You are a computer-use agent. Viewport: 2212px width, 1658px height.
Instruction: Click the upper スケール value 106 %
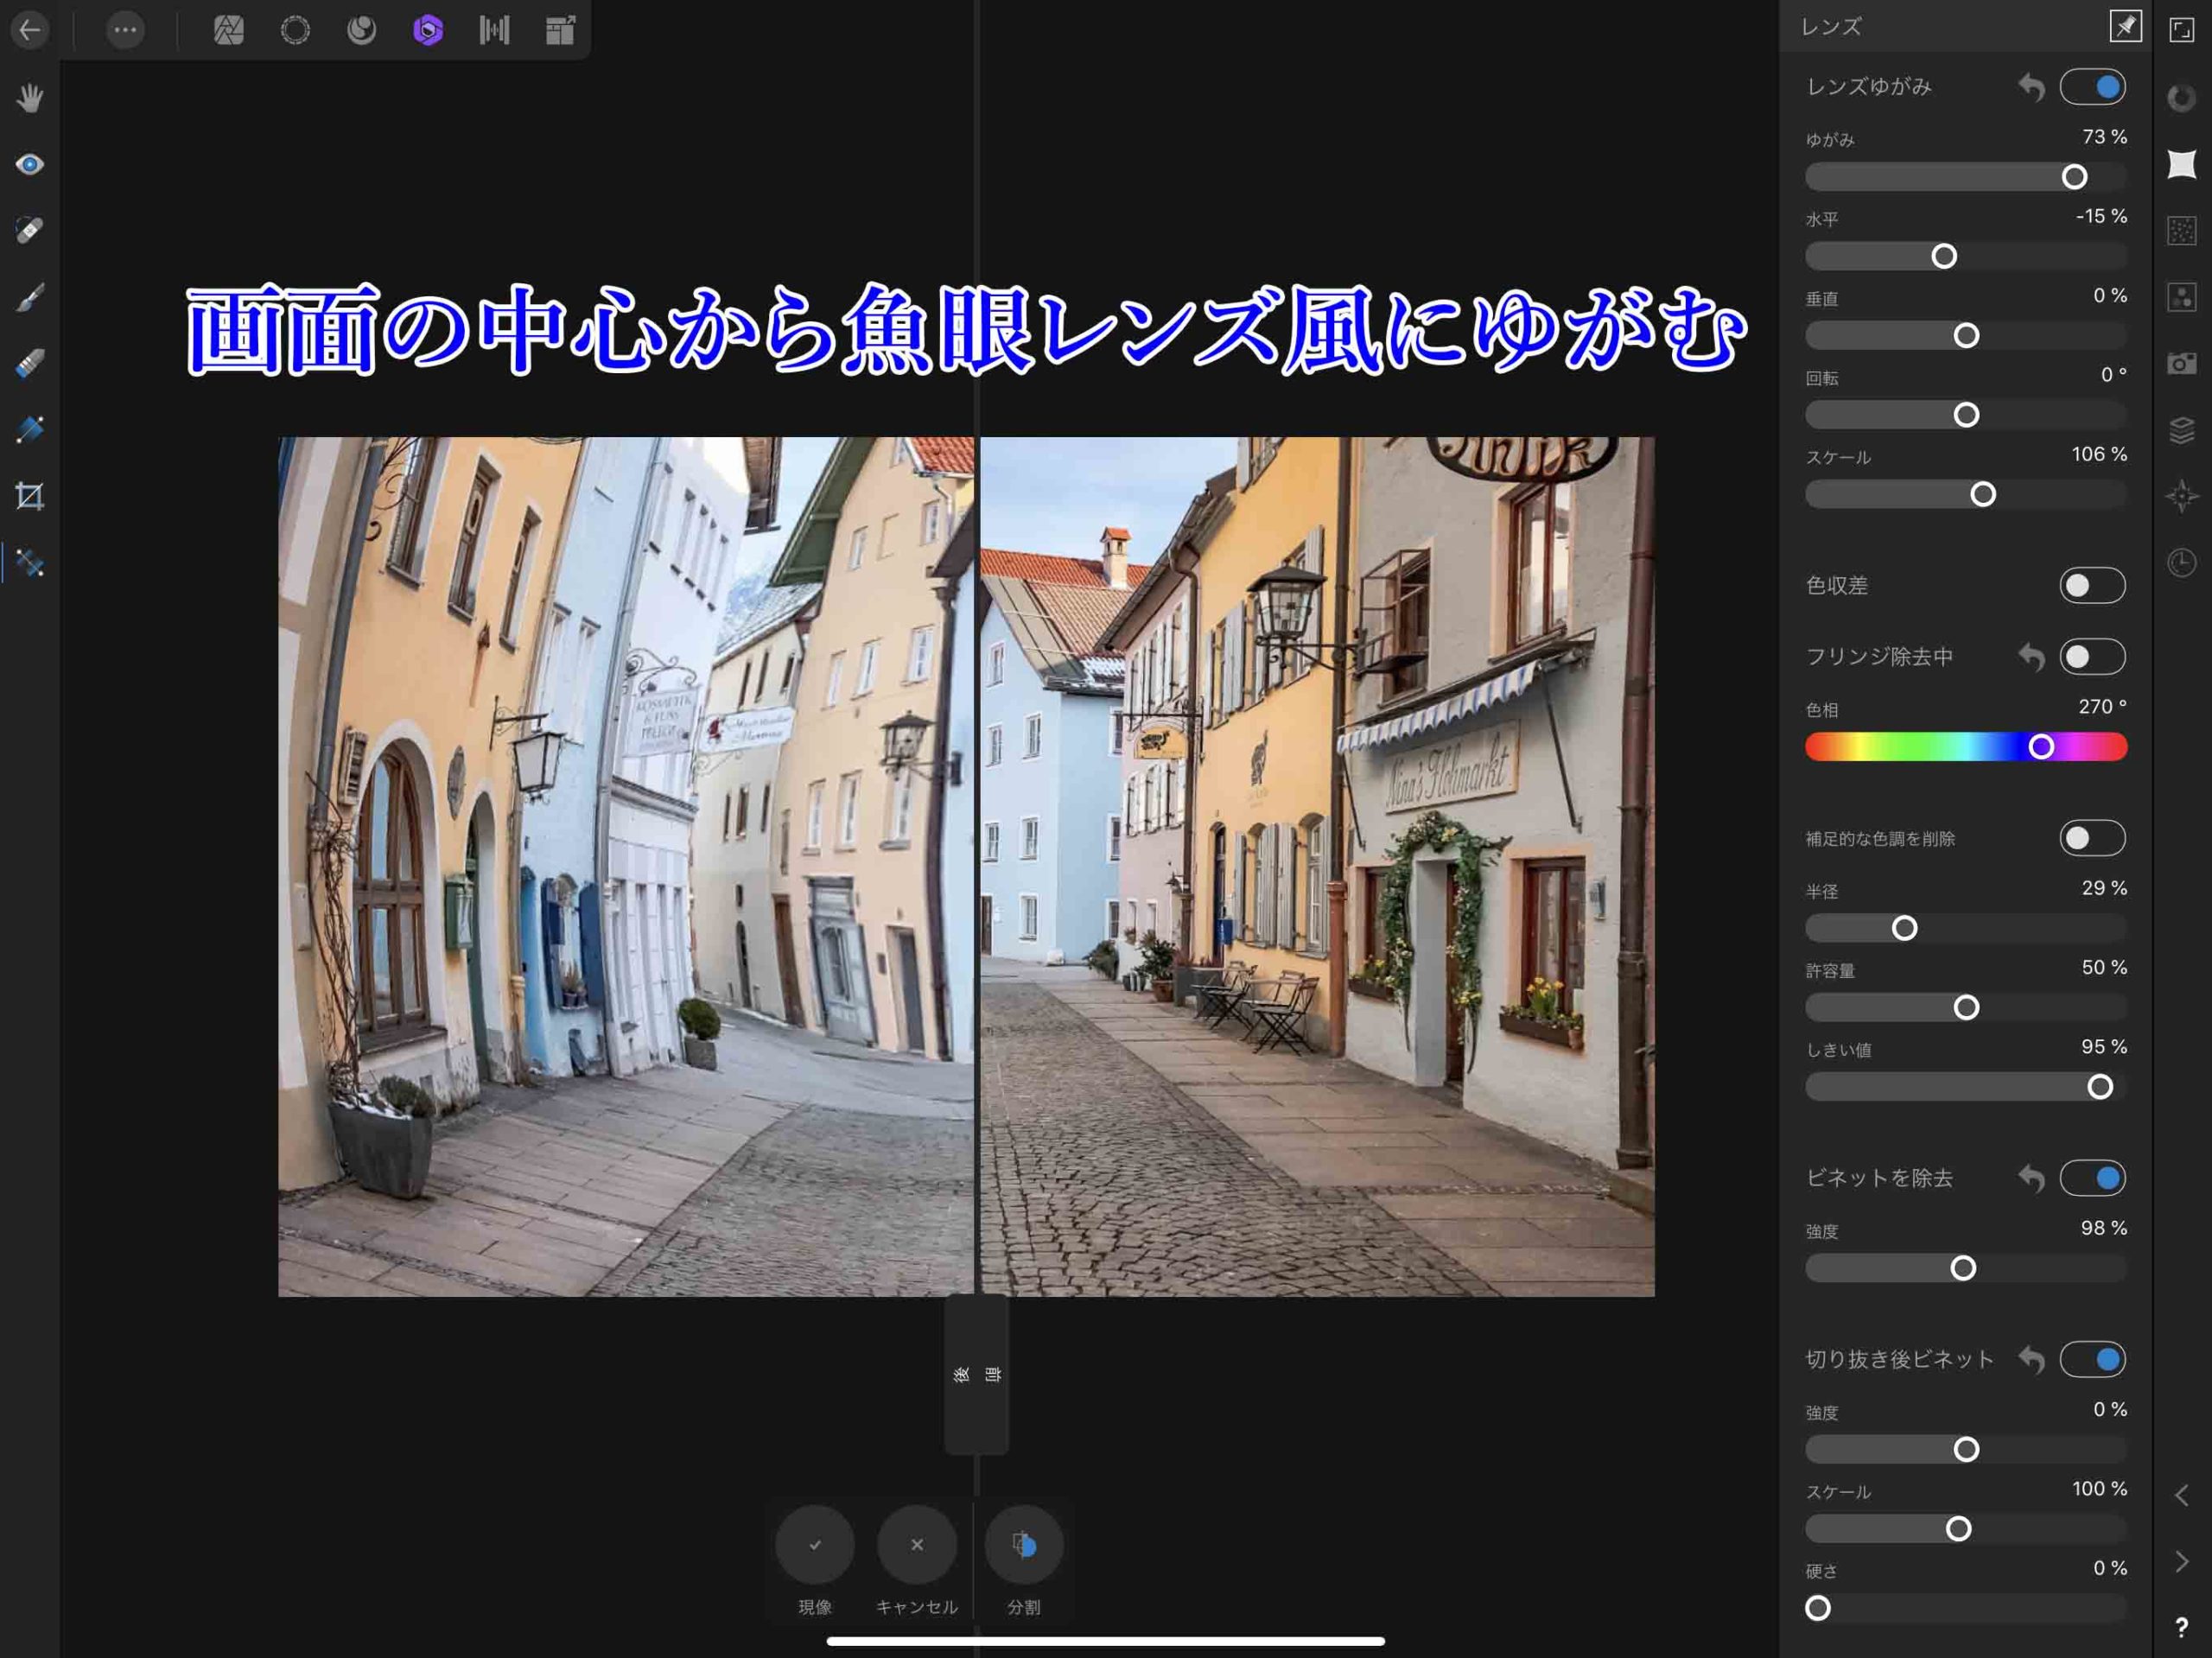[2099, 454]
